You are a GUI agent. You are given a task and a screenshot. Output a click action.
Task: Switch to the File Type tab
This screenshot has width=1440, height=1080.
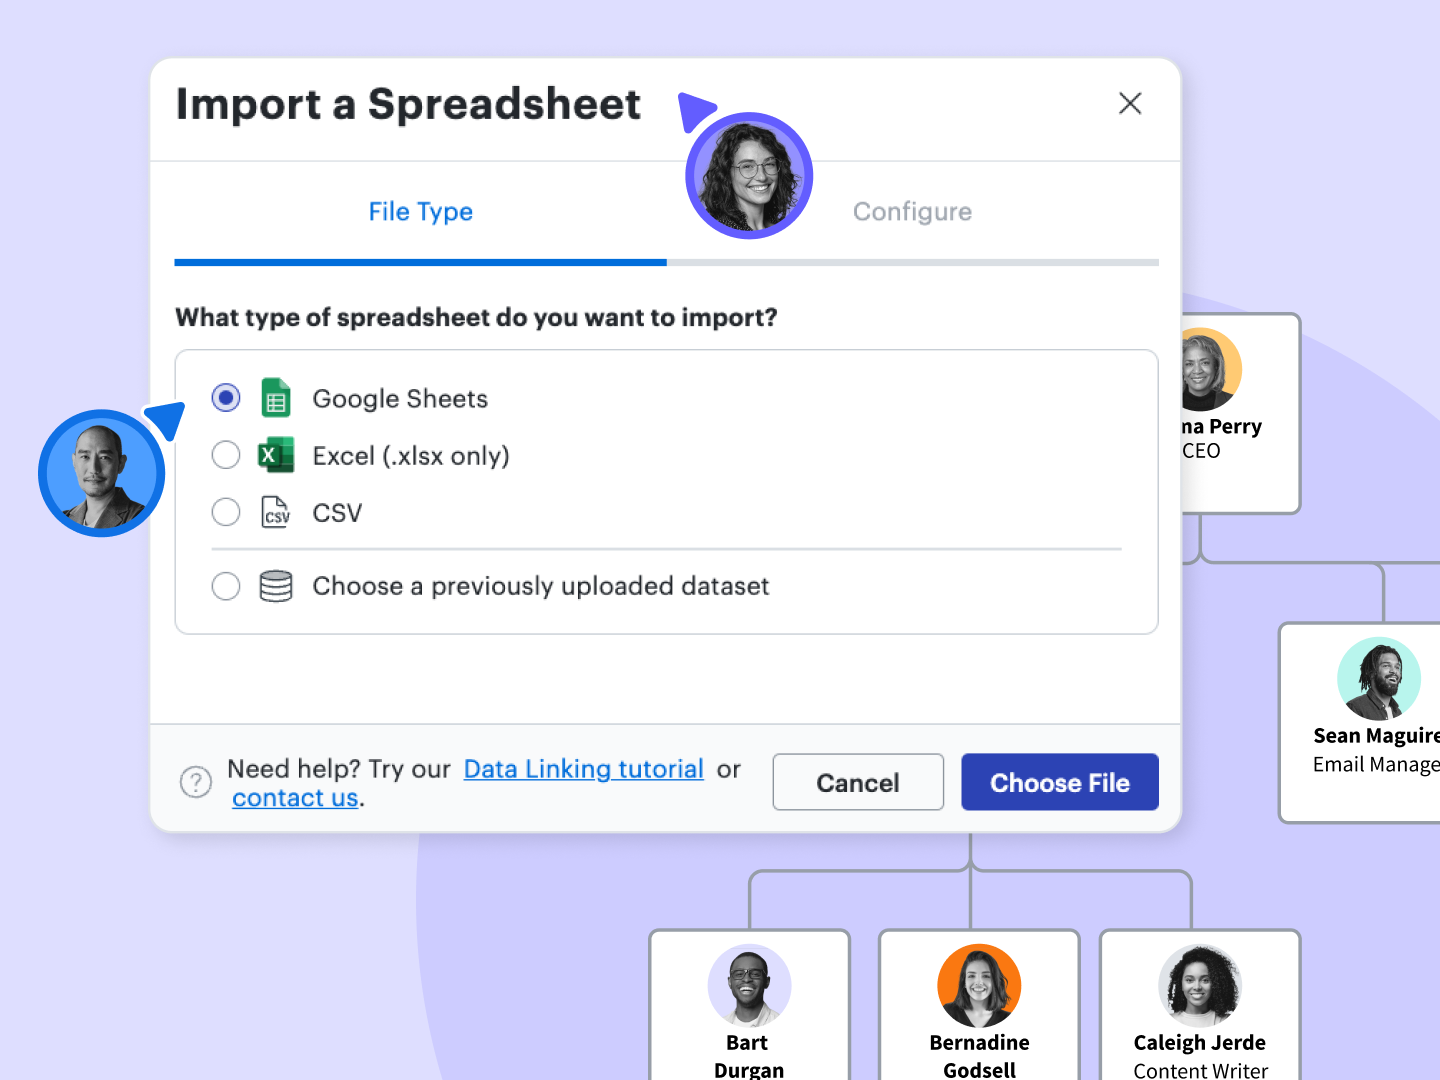click(x=420, y=212)
